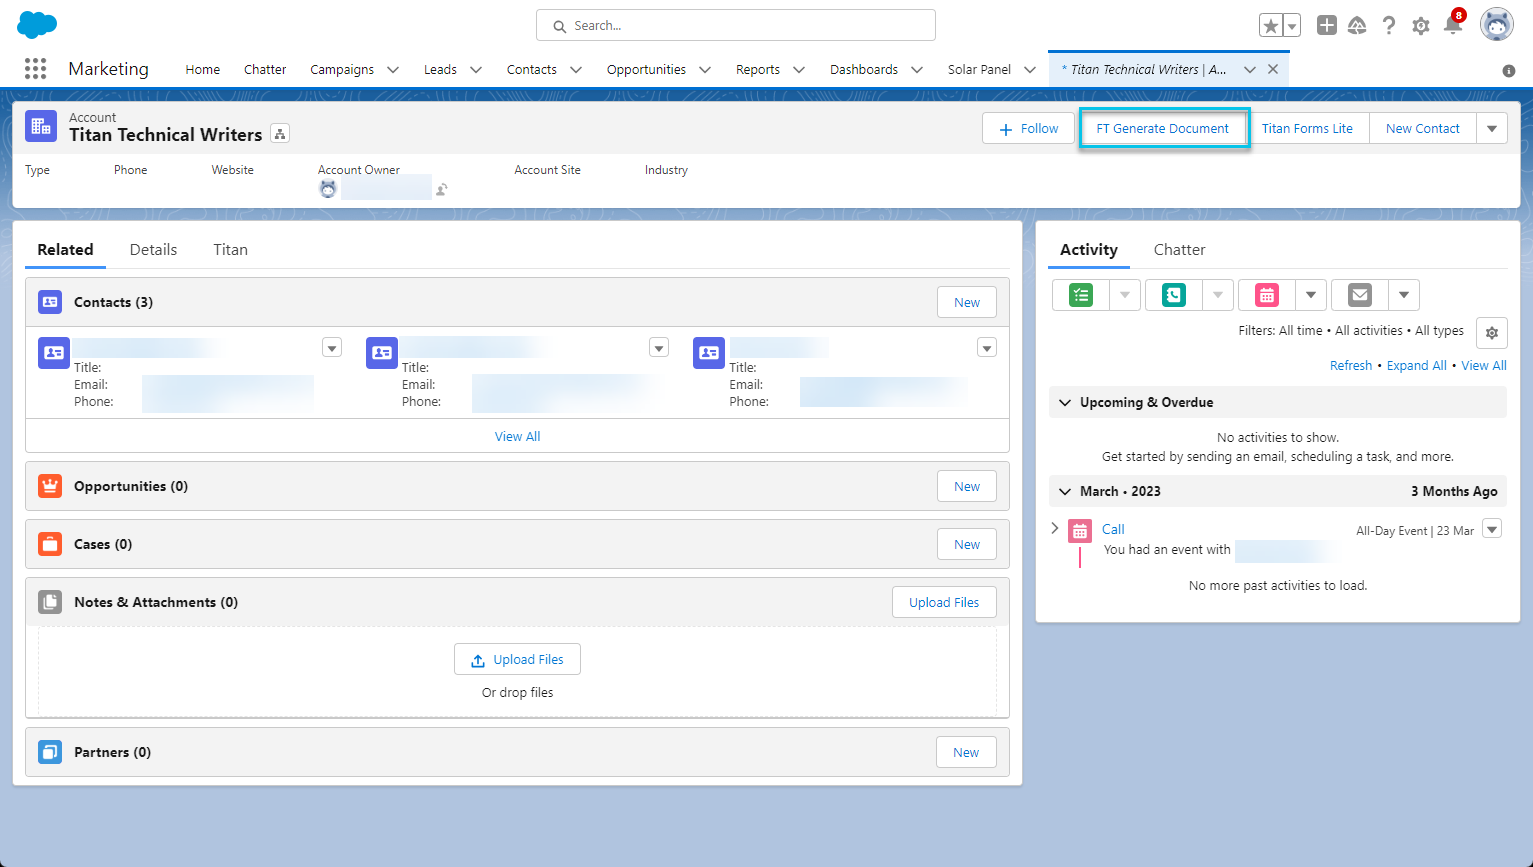
Task: Open more account actions dropdown
Action: (1492, 128)
